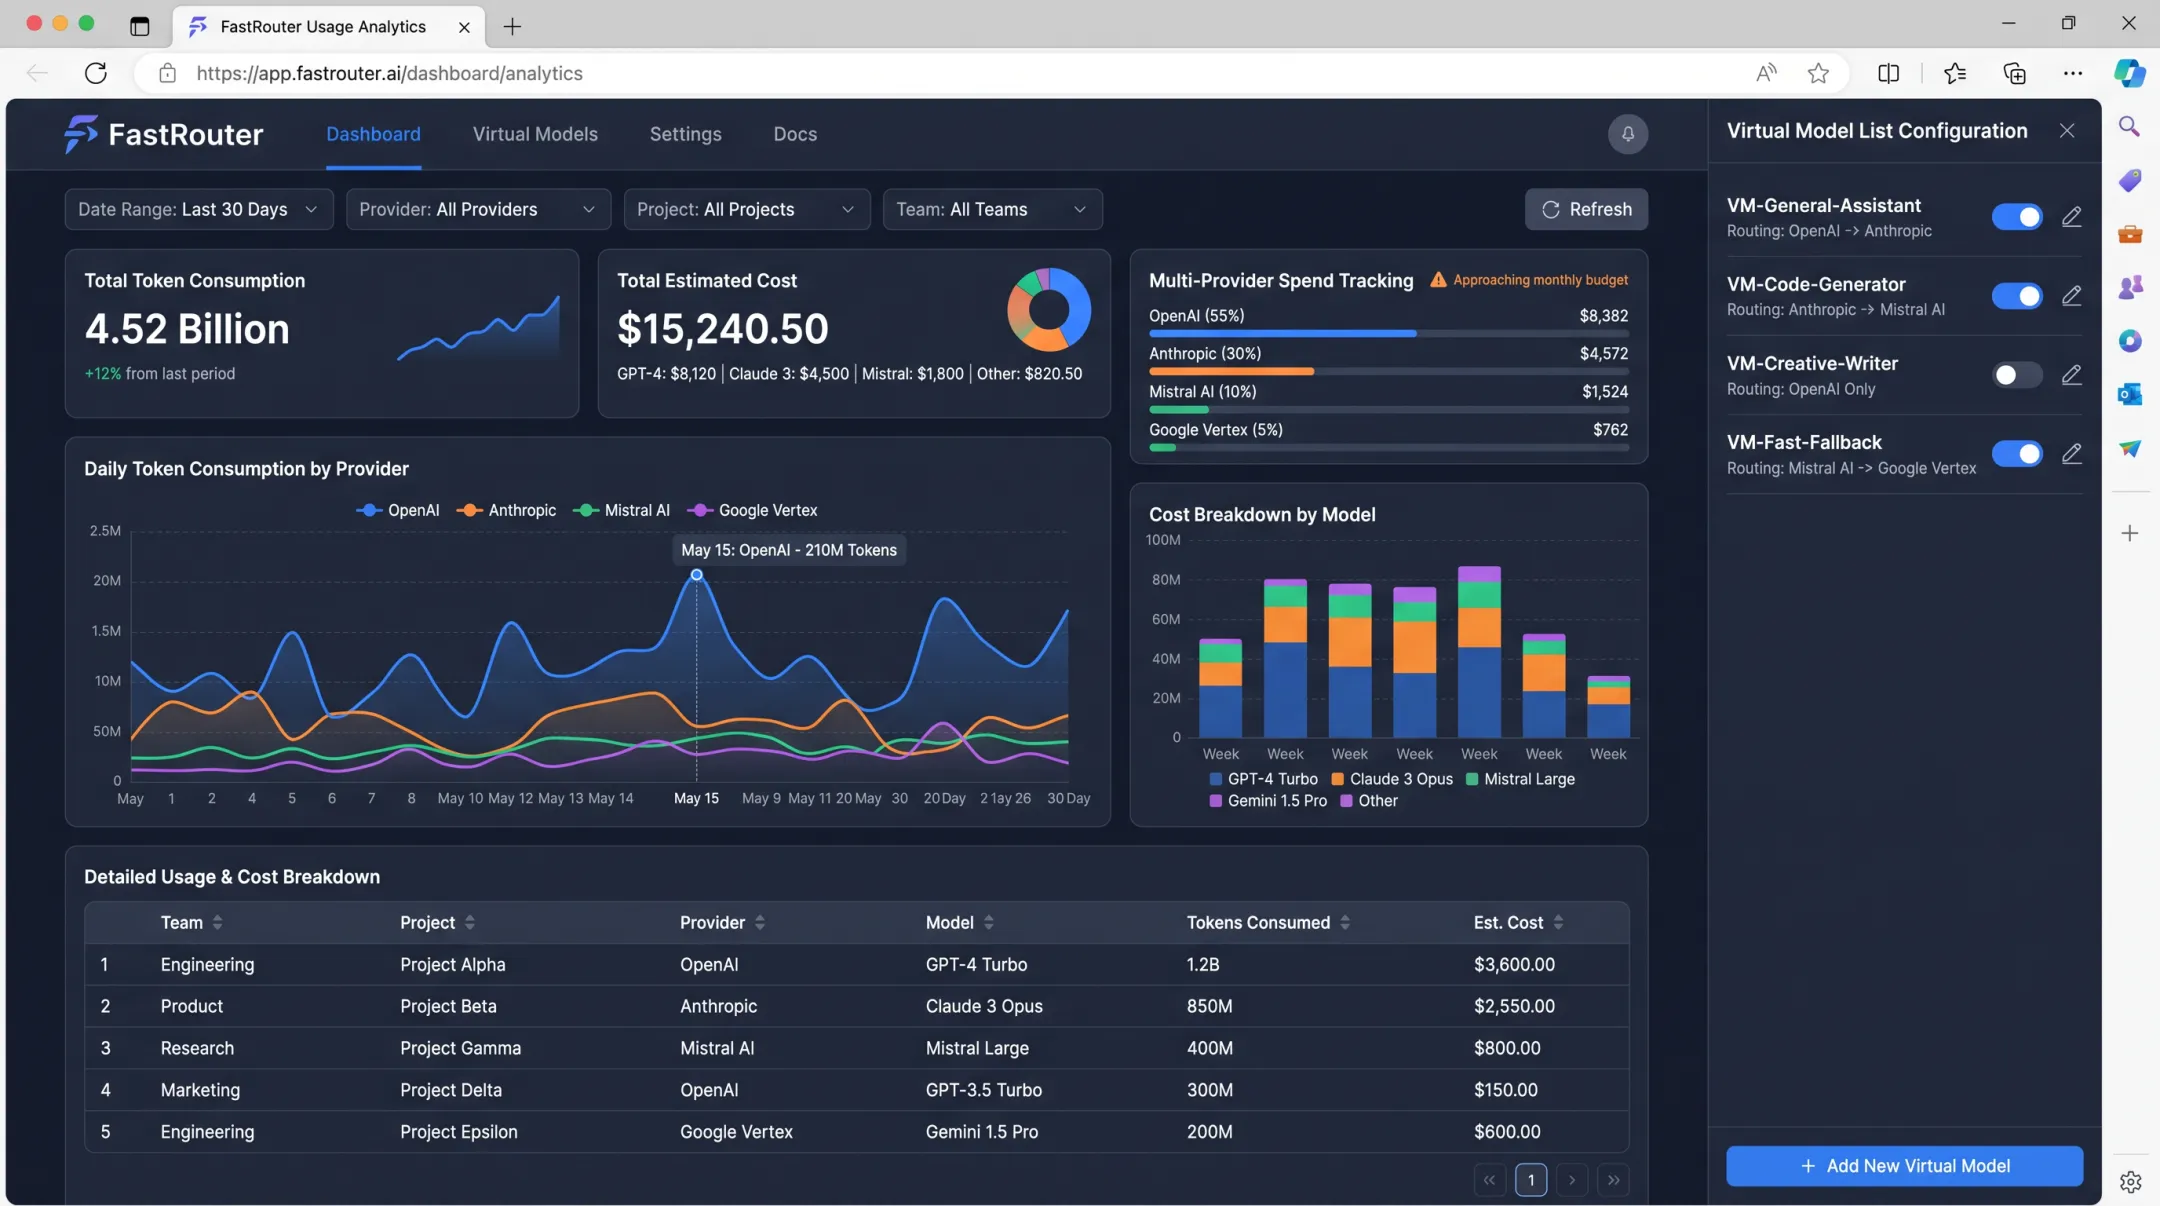Click the OpenAI (55%) spend progress bar
This screenshot has width=2160, height=1206.
click(x=1388, y=334)
